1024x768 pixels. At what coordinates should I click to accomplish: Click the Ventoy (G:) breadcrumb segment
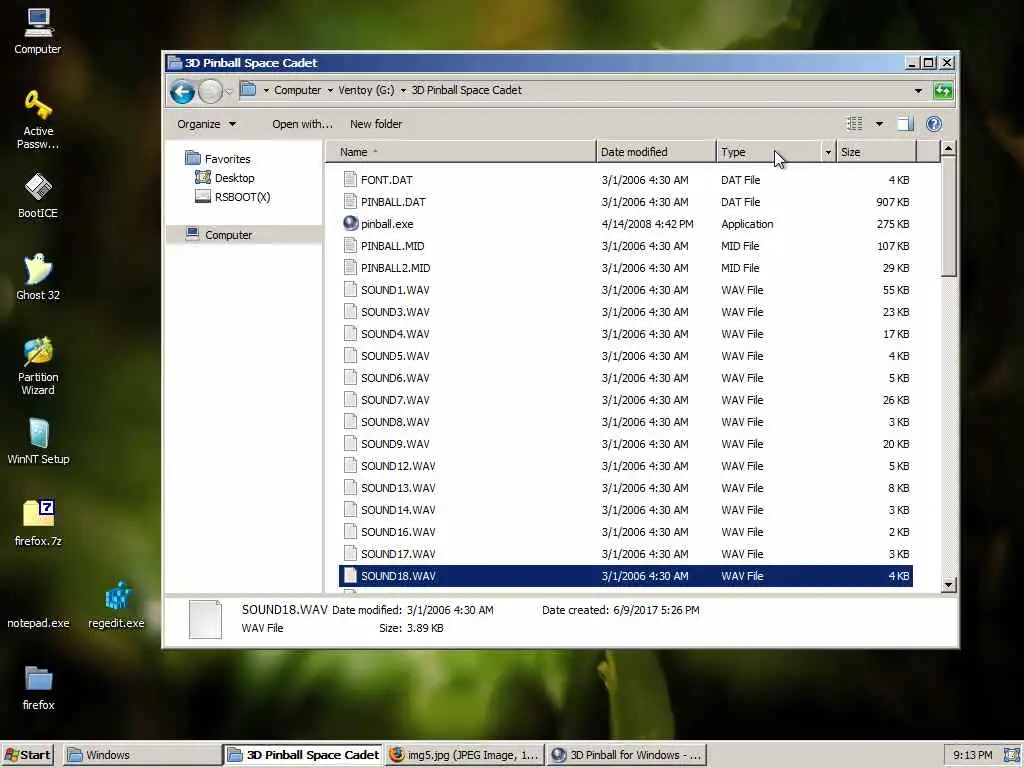tap(366, 90)
